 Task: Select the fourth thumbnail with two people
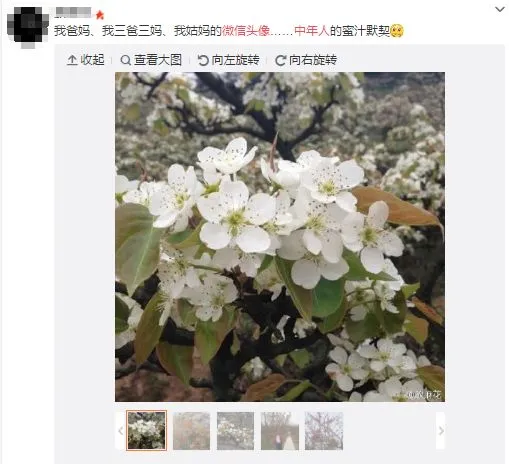click(x=280, y=431)
